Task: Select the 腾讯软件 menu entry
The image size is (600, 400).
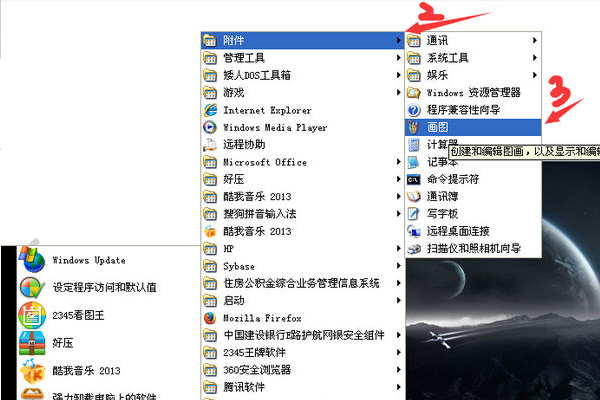Action: pos(302,387)
